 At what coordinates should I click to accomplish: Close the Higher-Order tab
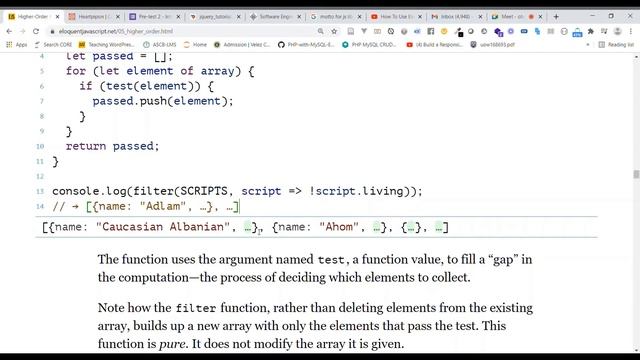58,17
